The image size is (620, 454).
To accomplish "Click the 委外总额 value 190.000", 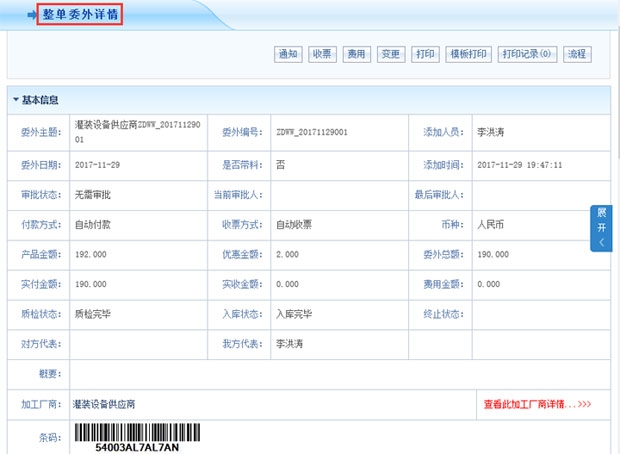I will [x=493, y=254].
